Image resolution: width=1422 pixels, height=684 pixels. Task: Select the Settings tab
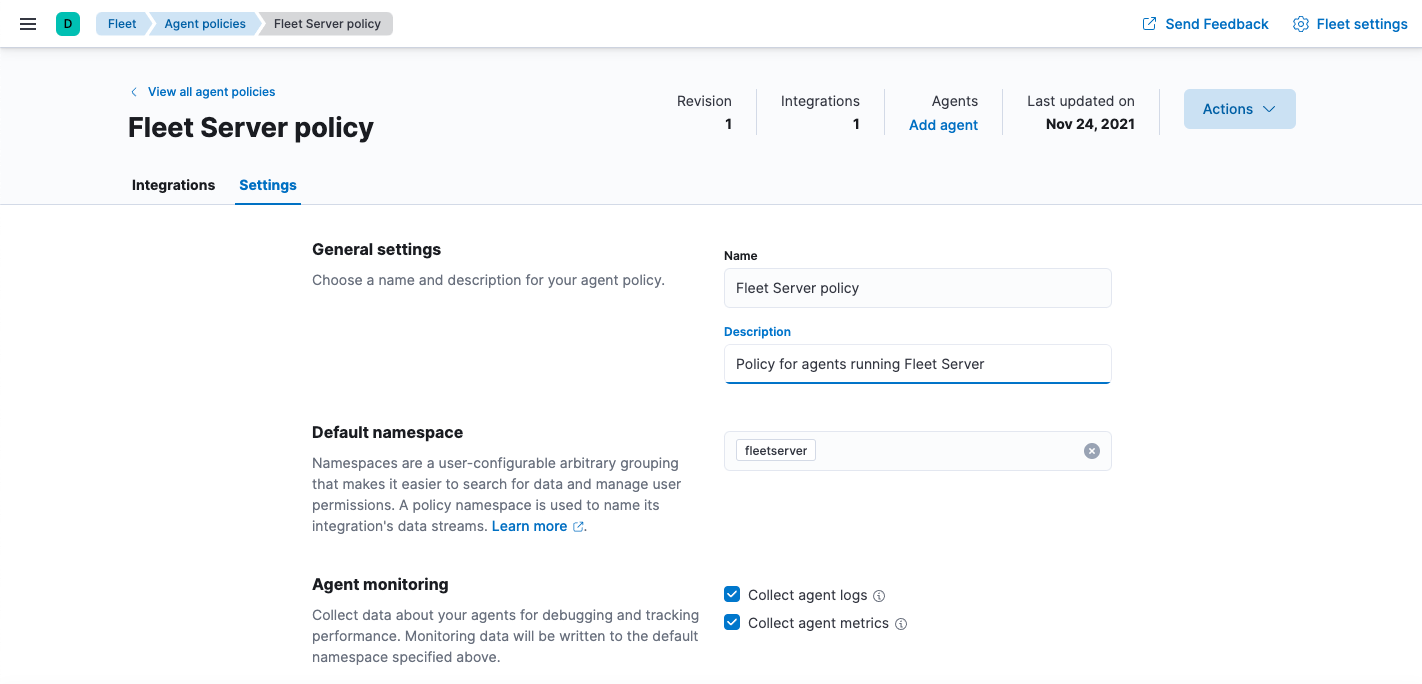[x=267, y=185]
